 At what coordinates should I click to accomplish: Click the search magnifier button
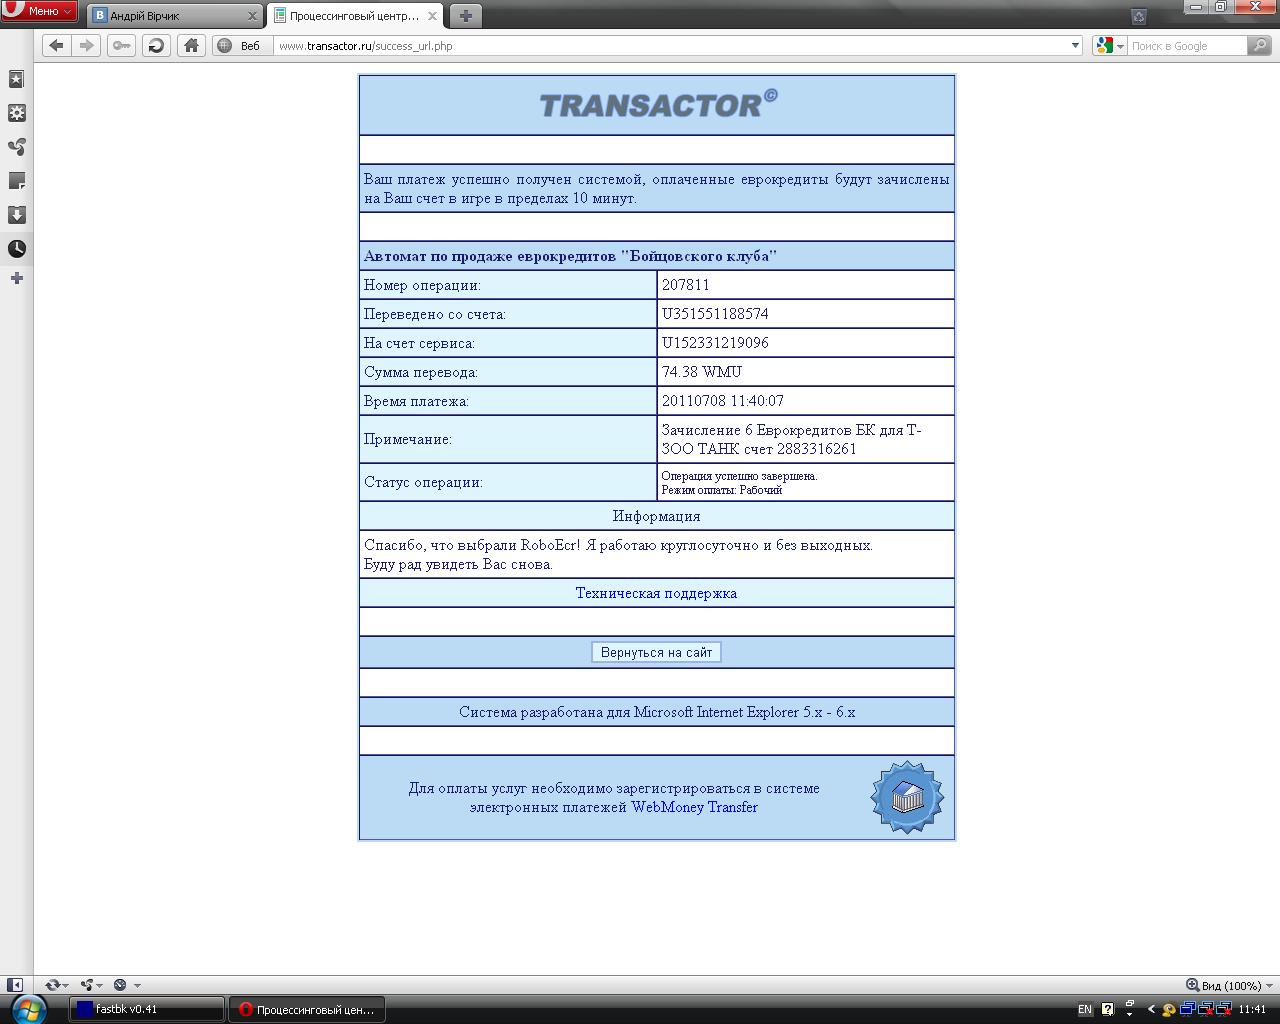[1260, 45]
